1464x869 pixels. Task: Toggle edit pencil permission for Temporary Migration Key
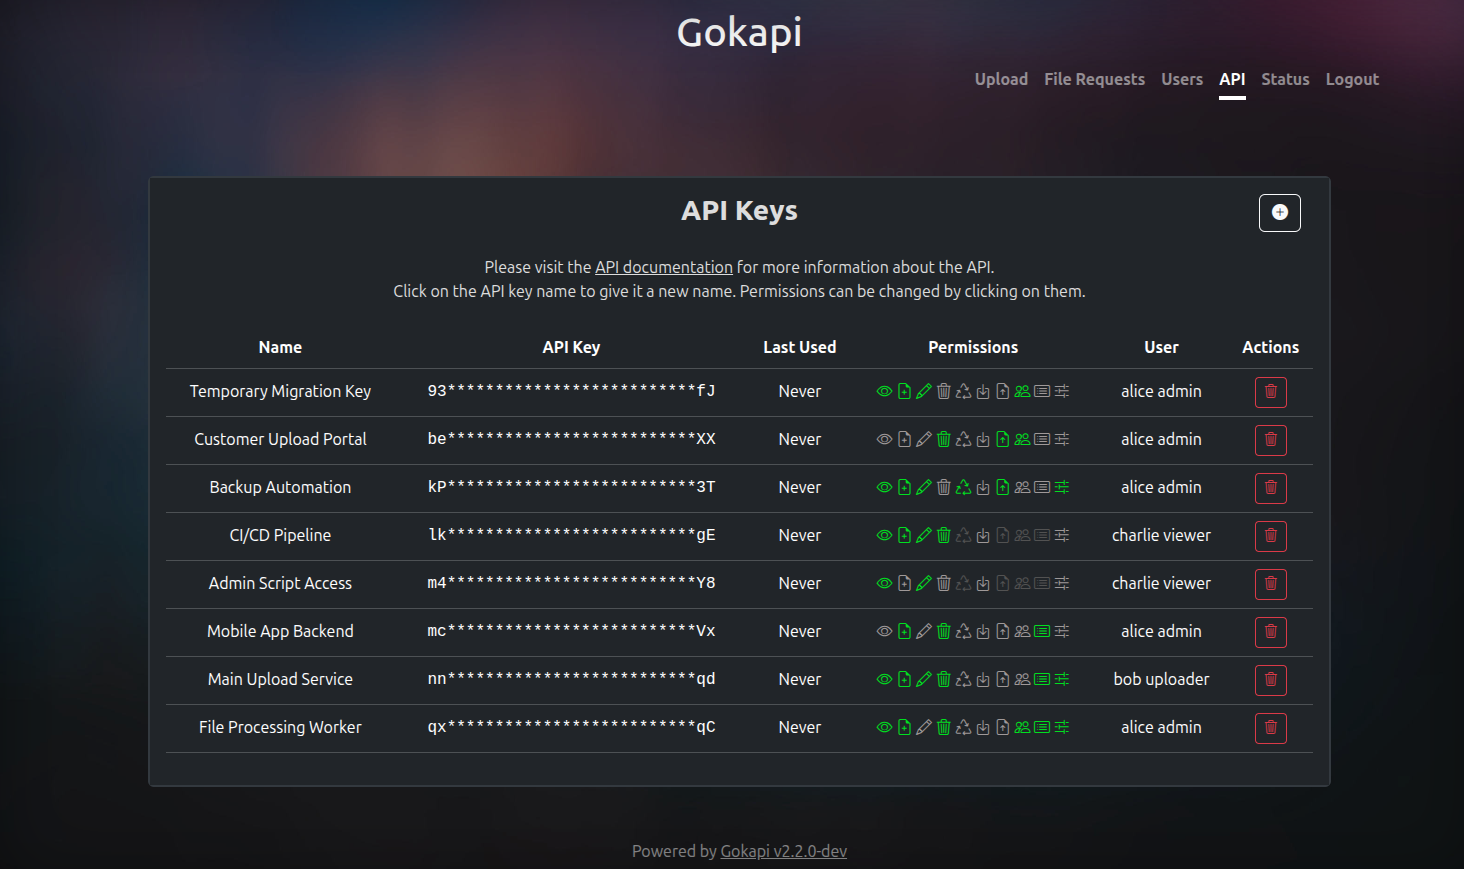(924, 391)
